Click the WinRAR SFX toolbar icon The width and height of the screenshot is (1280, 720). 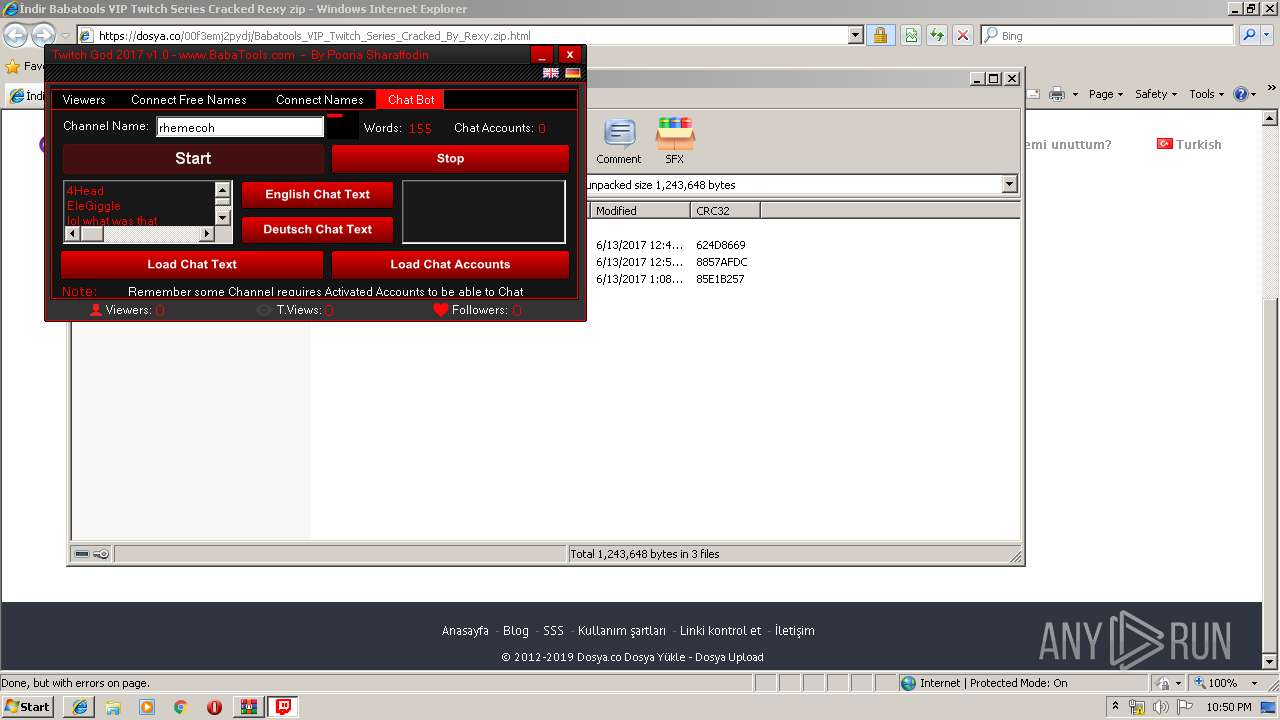[675, 141]
